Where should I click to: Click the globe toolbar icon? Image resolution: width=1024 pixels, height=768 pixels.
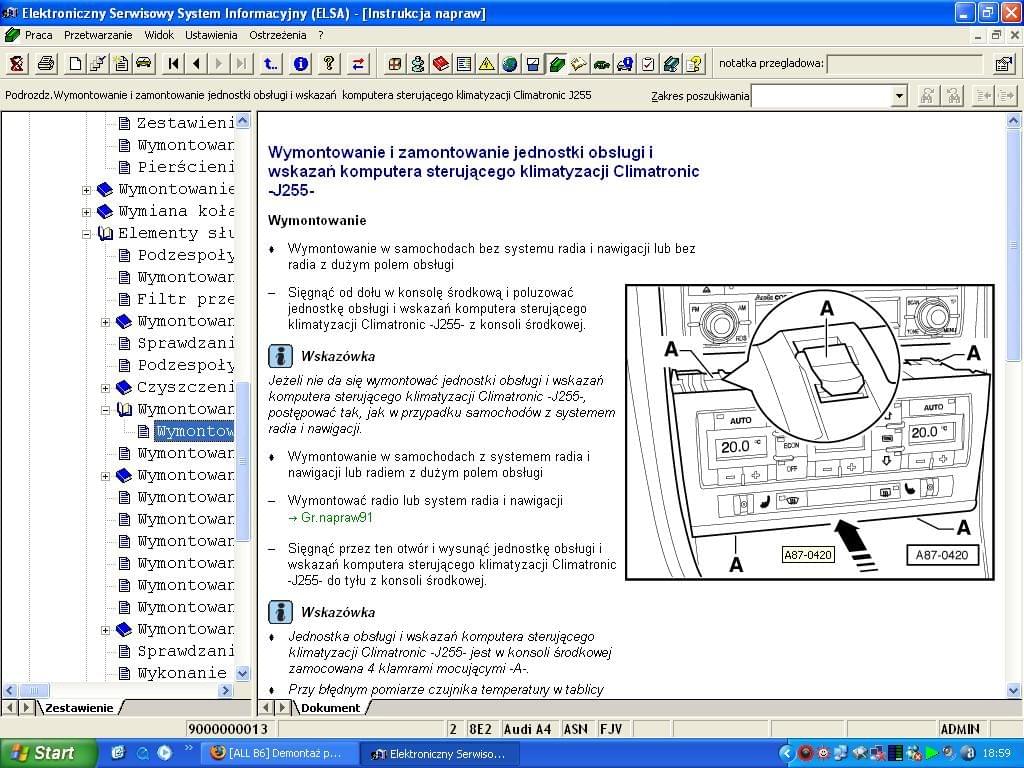tap(509, 63)
